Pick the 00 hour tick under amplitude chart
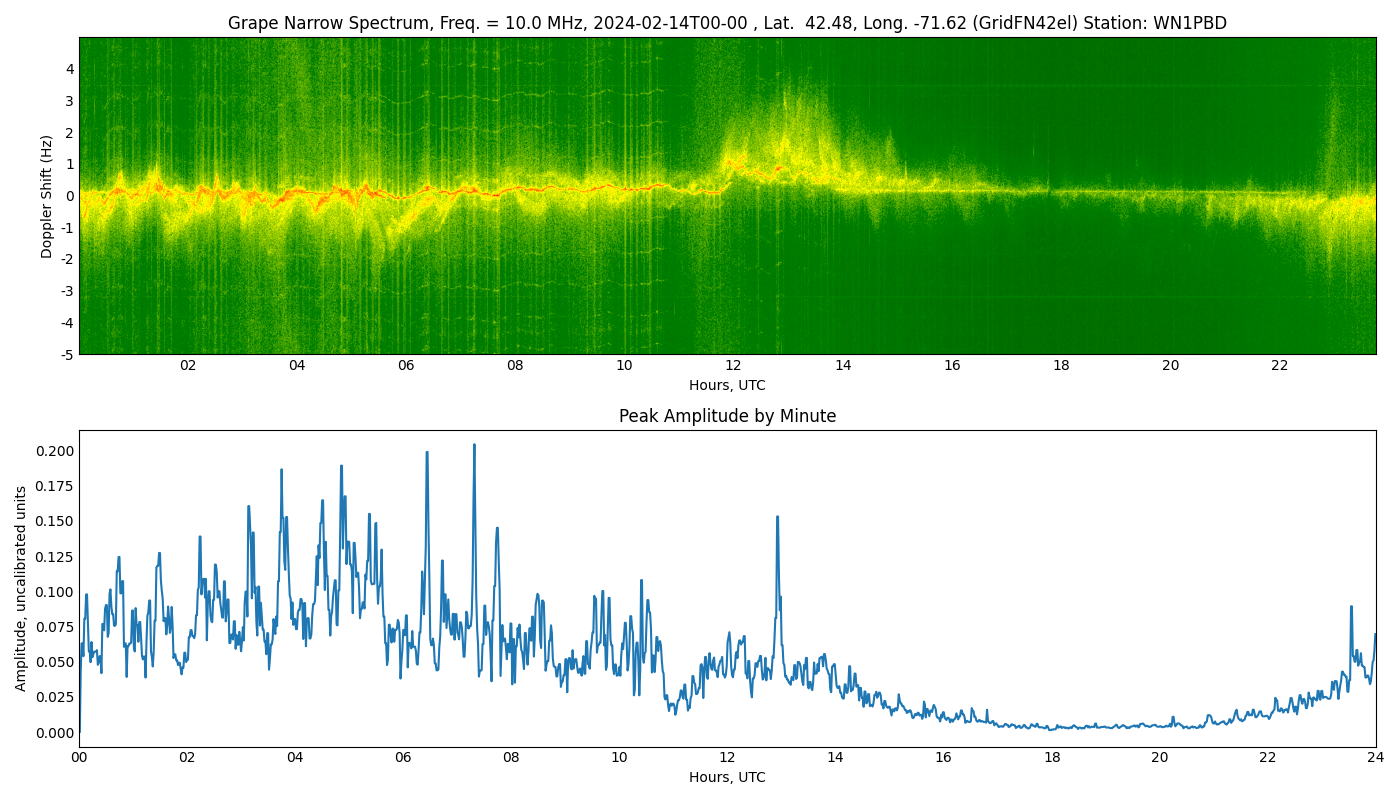 pos(79,758)
